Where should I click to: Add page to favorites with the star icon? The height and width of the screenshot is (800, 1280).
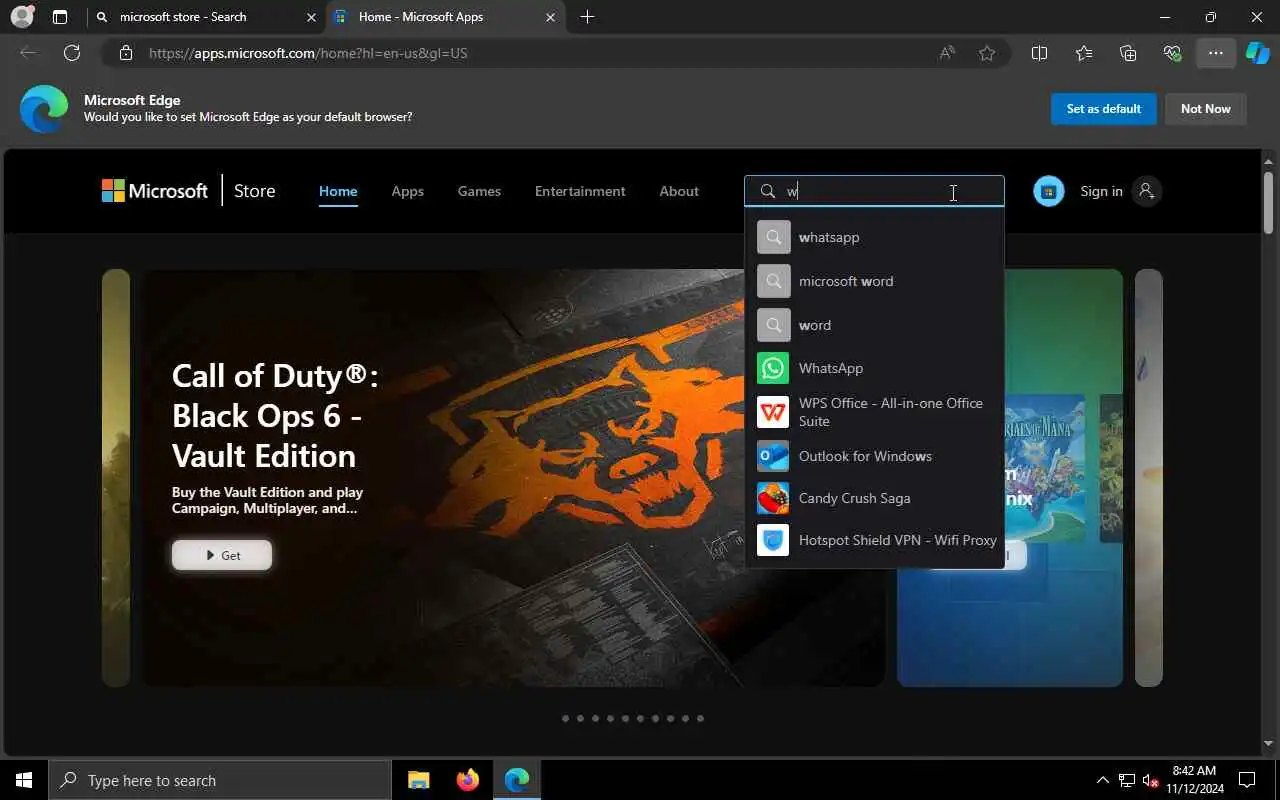point(987,53)
